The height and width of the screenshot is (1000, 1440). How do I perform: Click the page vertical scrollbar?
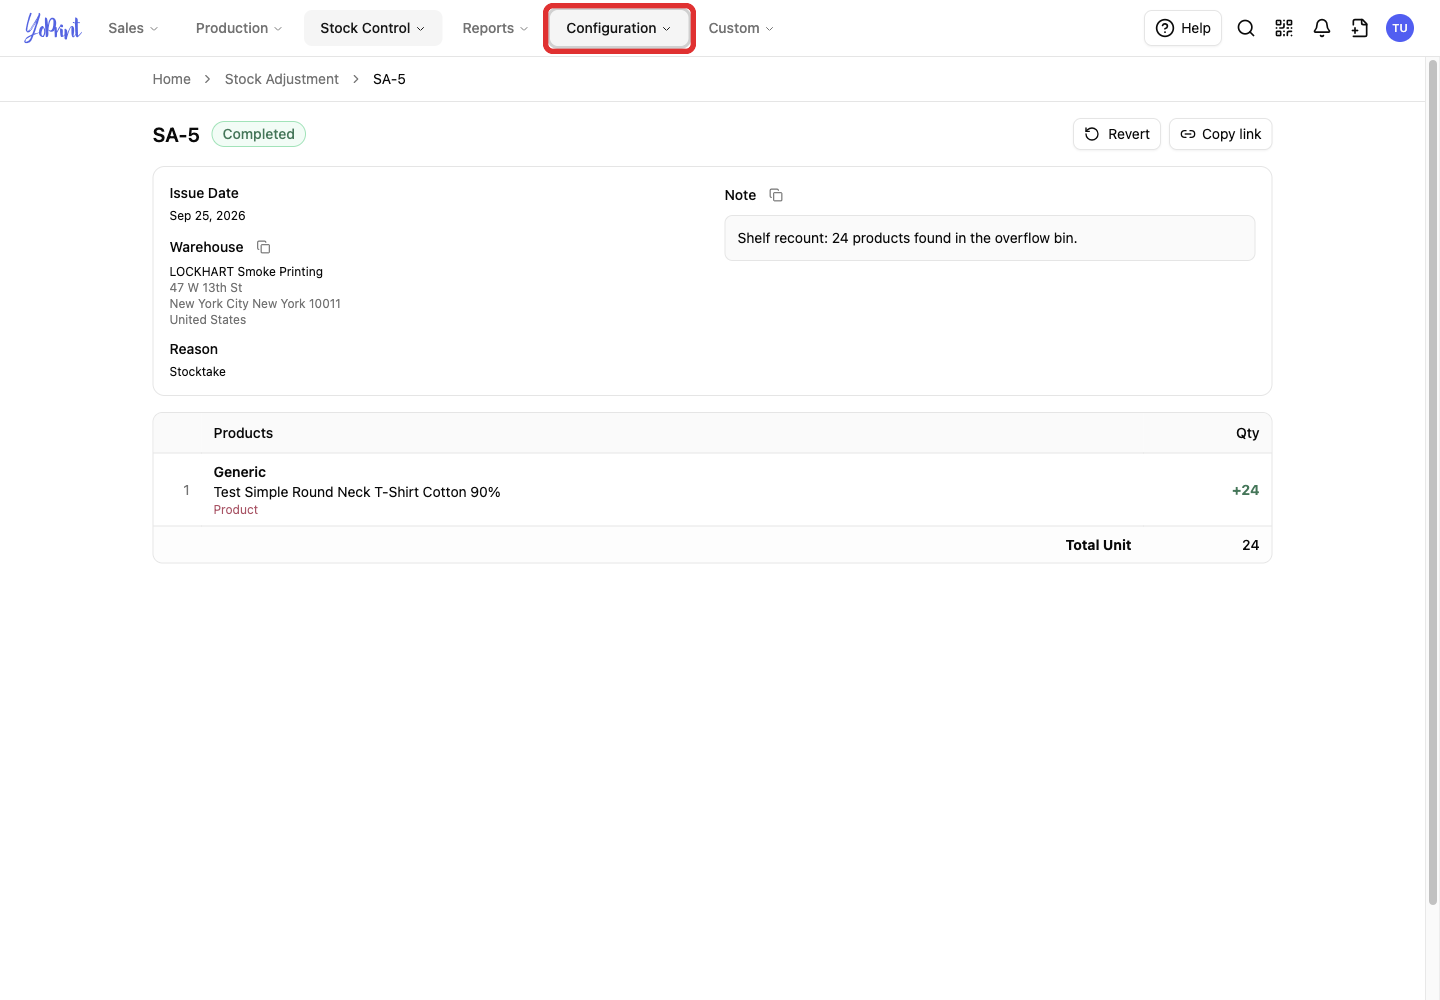click(1433, 483)
